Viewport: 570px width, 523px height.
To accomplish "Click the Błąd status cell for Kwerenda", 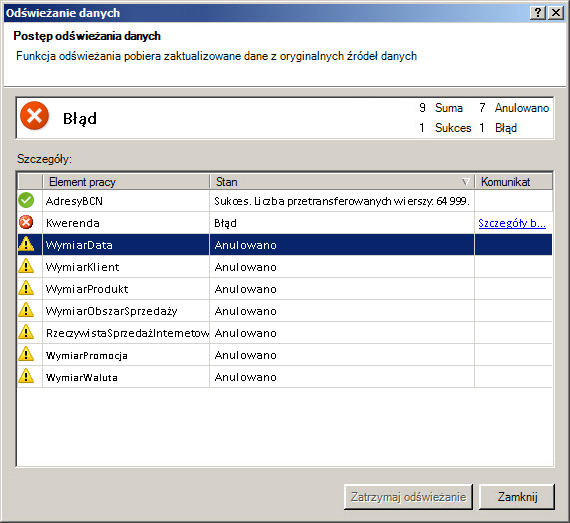I will pos(342,223).
